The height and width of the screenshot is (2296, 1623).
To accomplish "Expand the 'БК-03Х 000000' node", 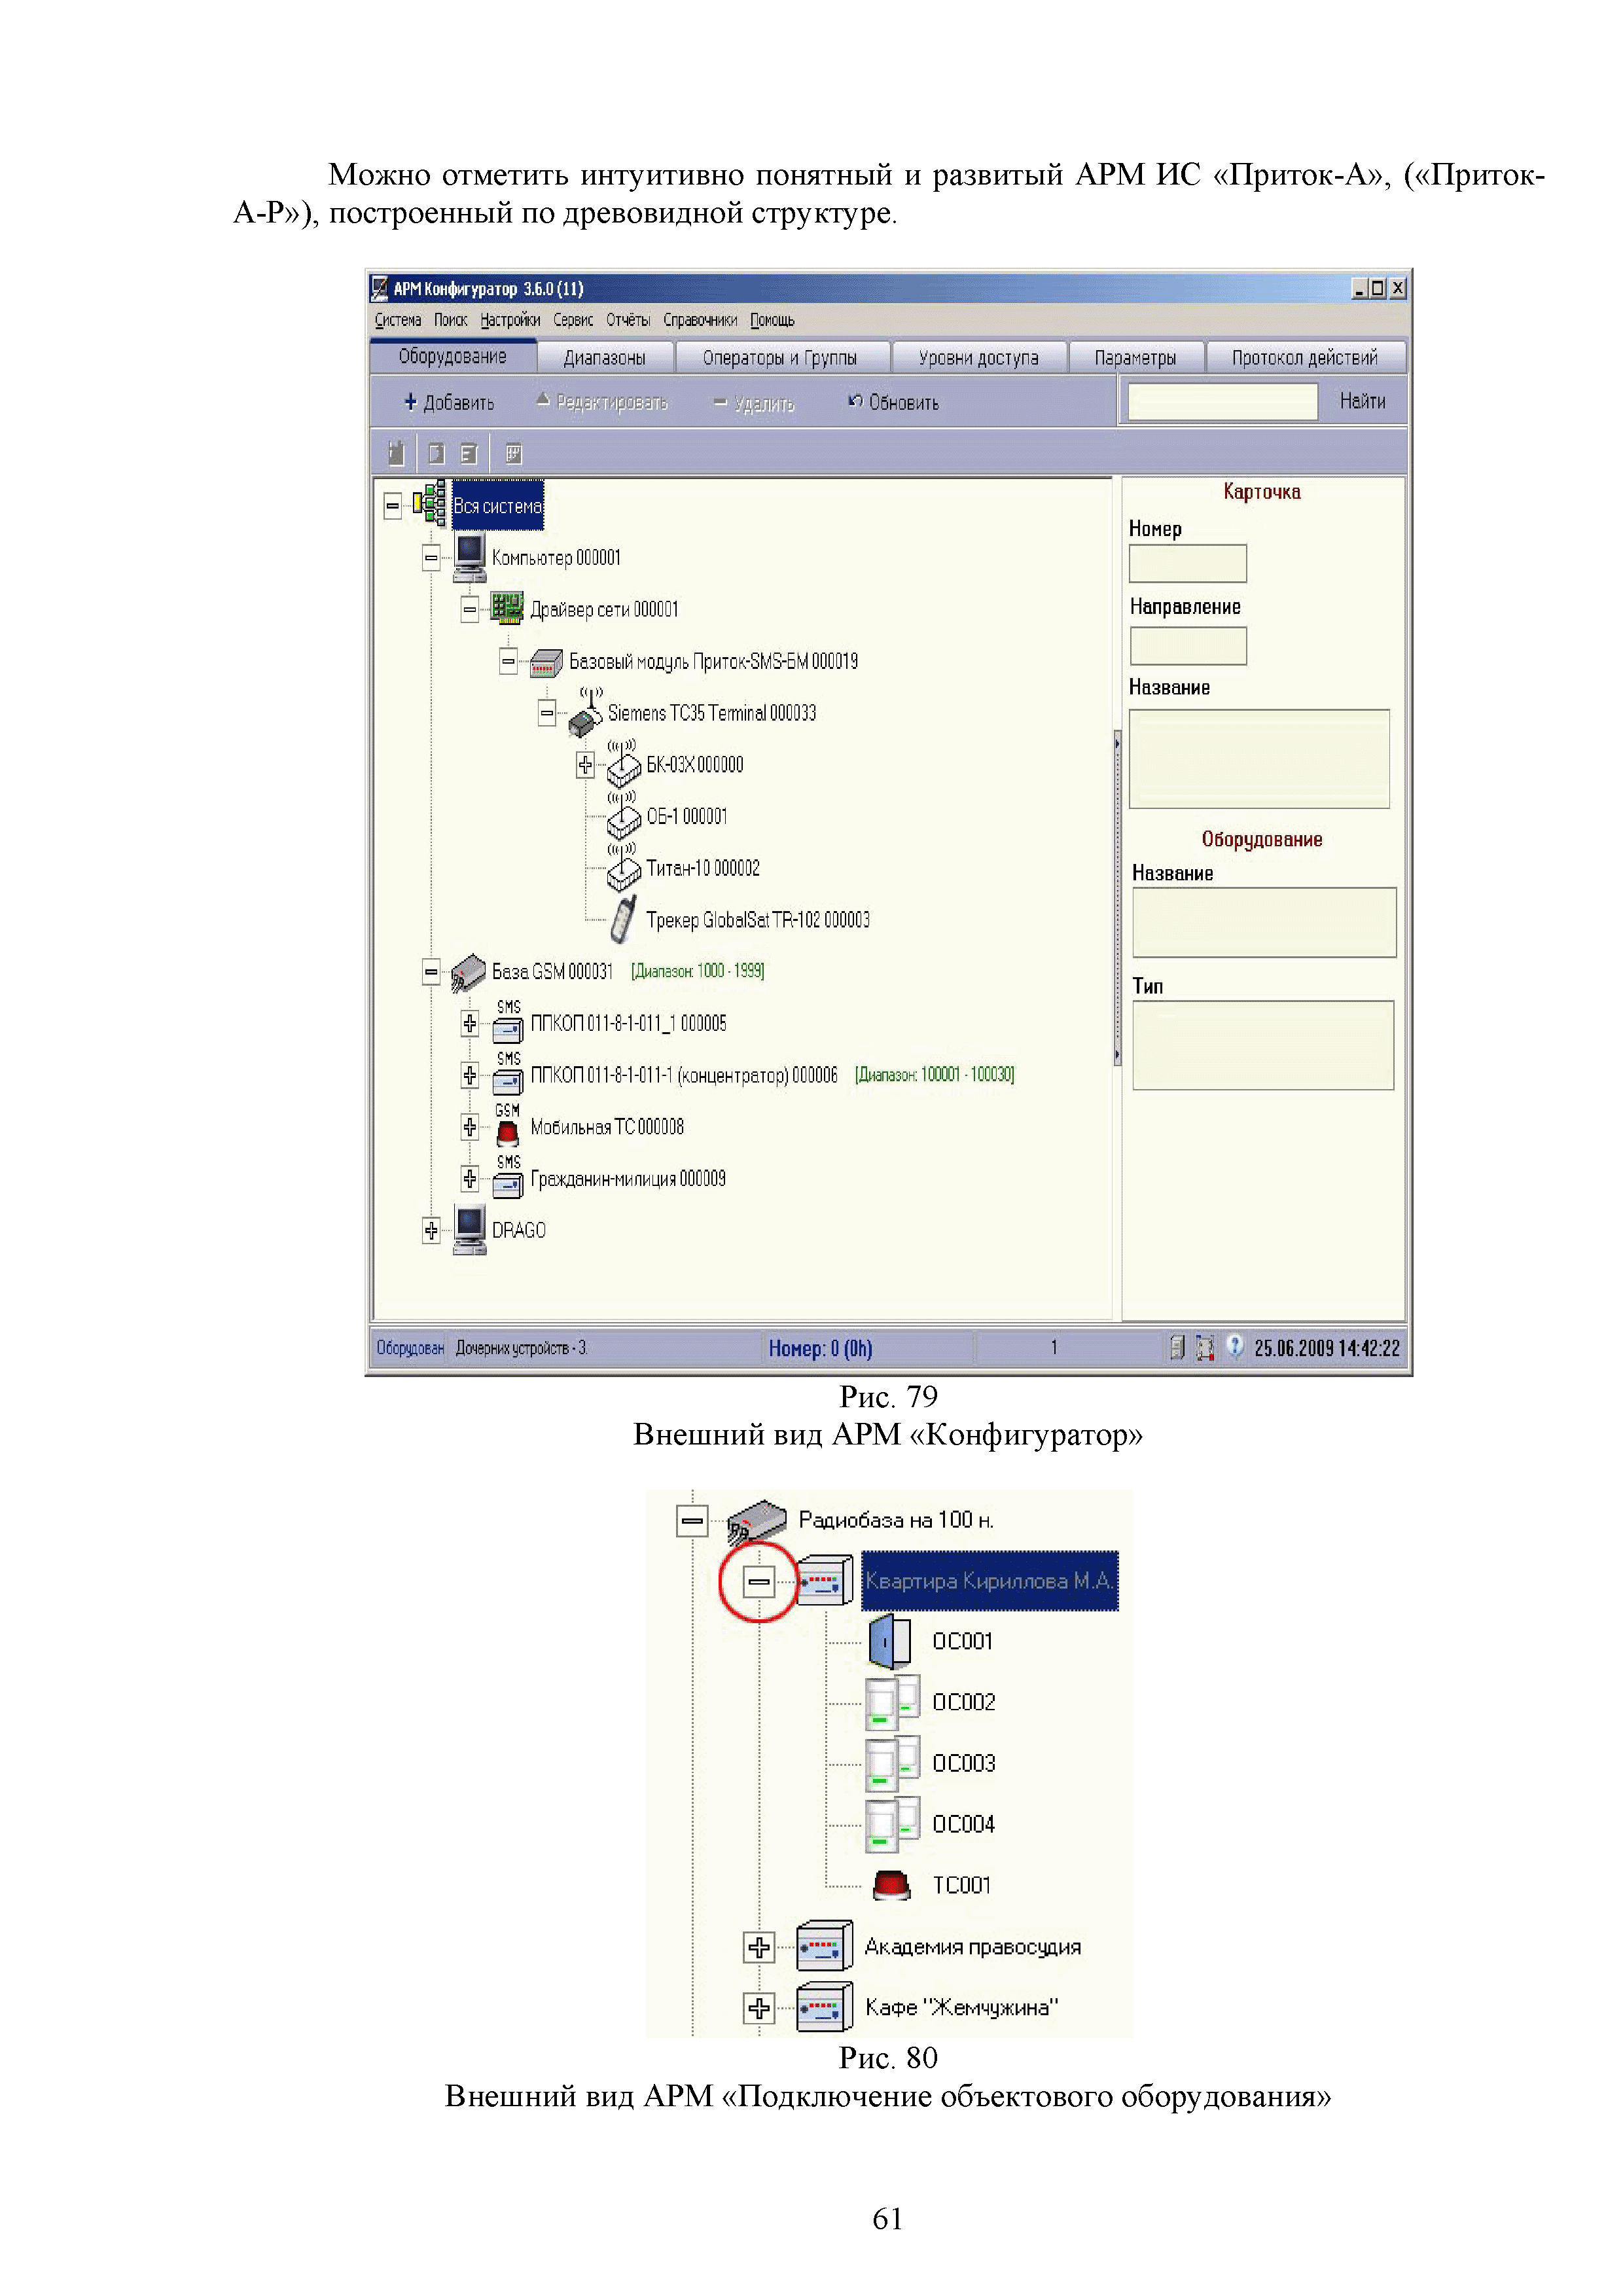I will click(x=585, y=765).
